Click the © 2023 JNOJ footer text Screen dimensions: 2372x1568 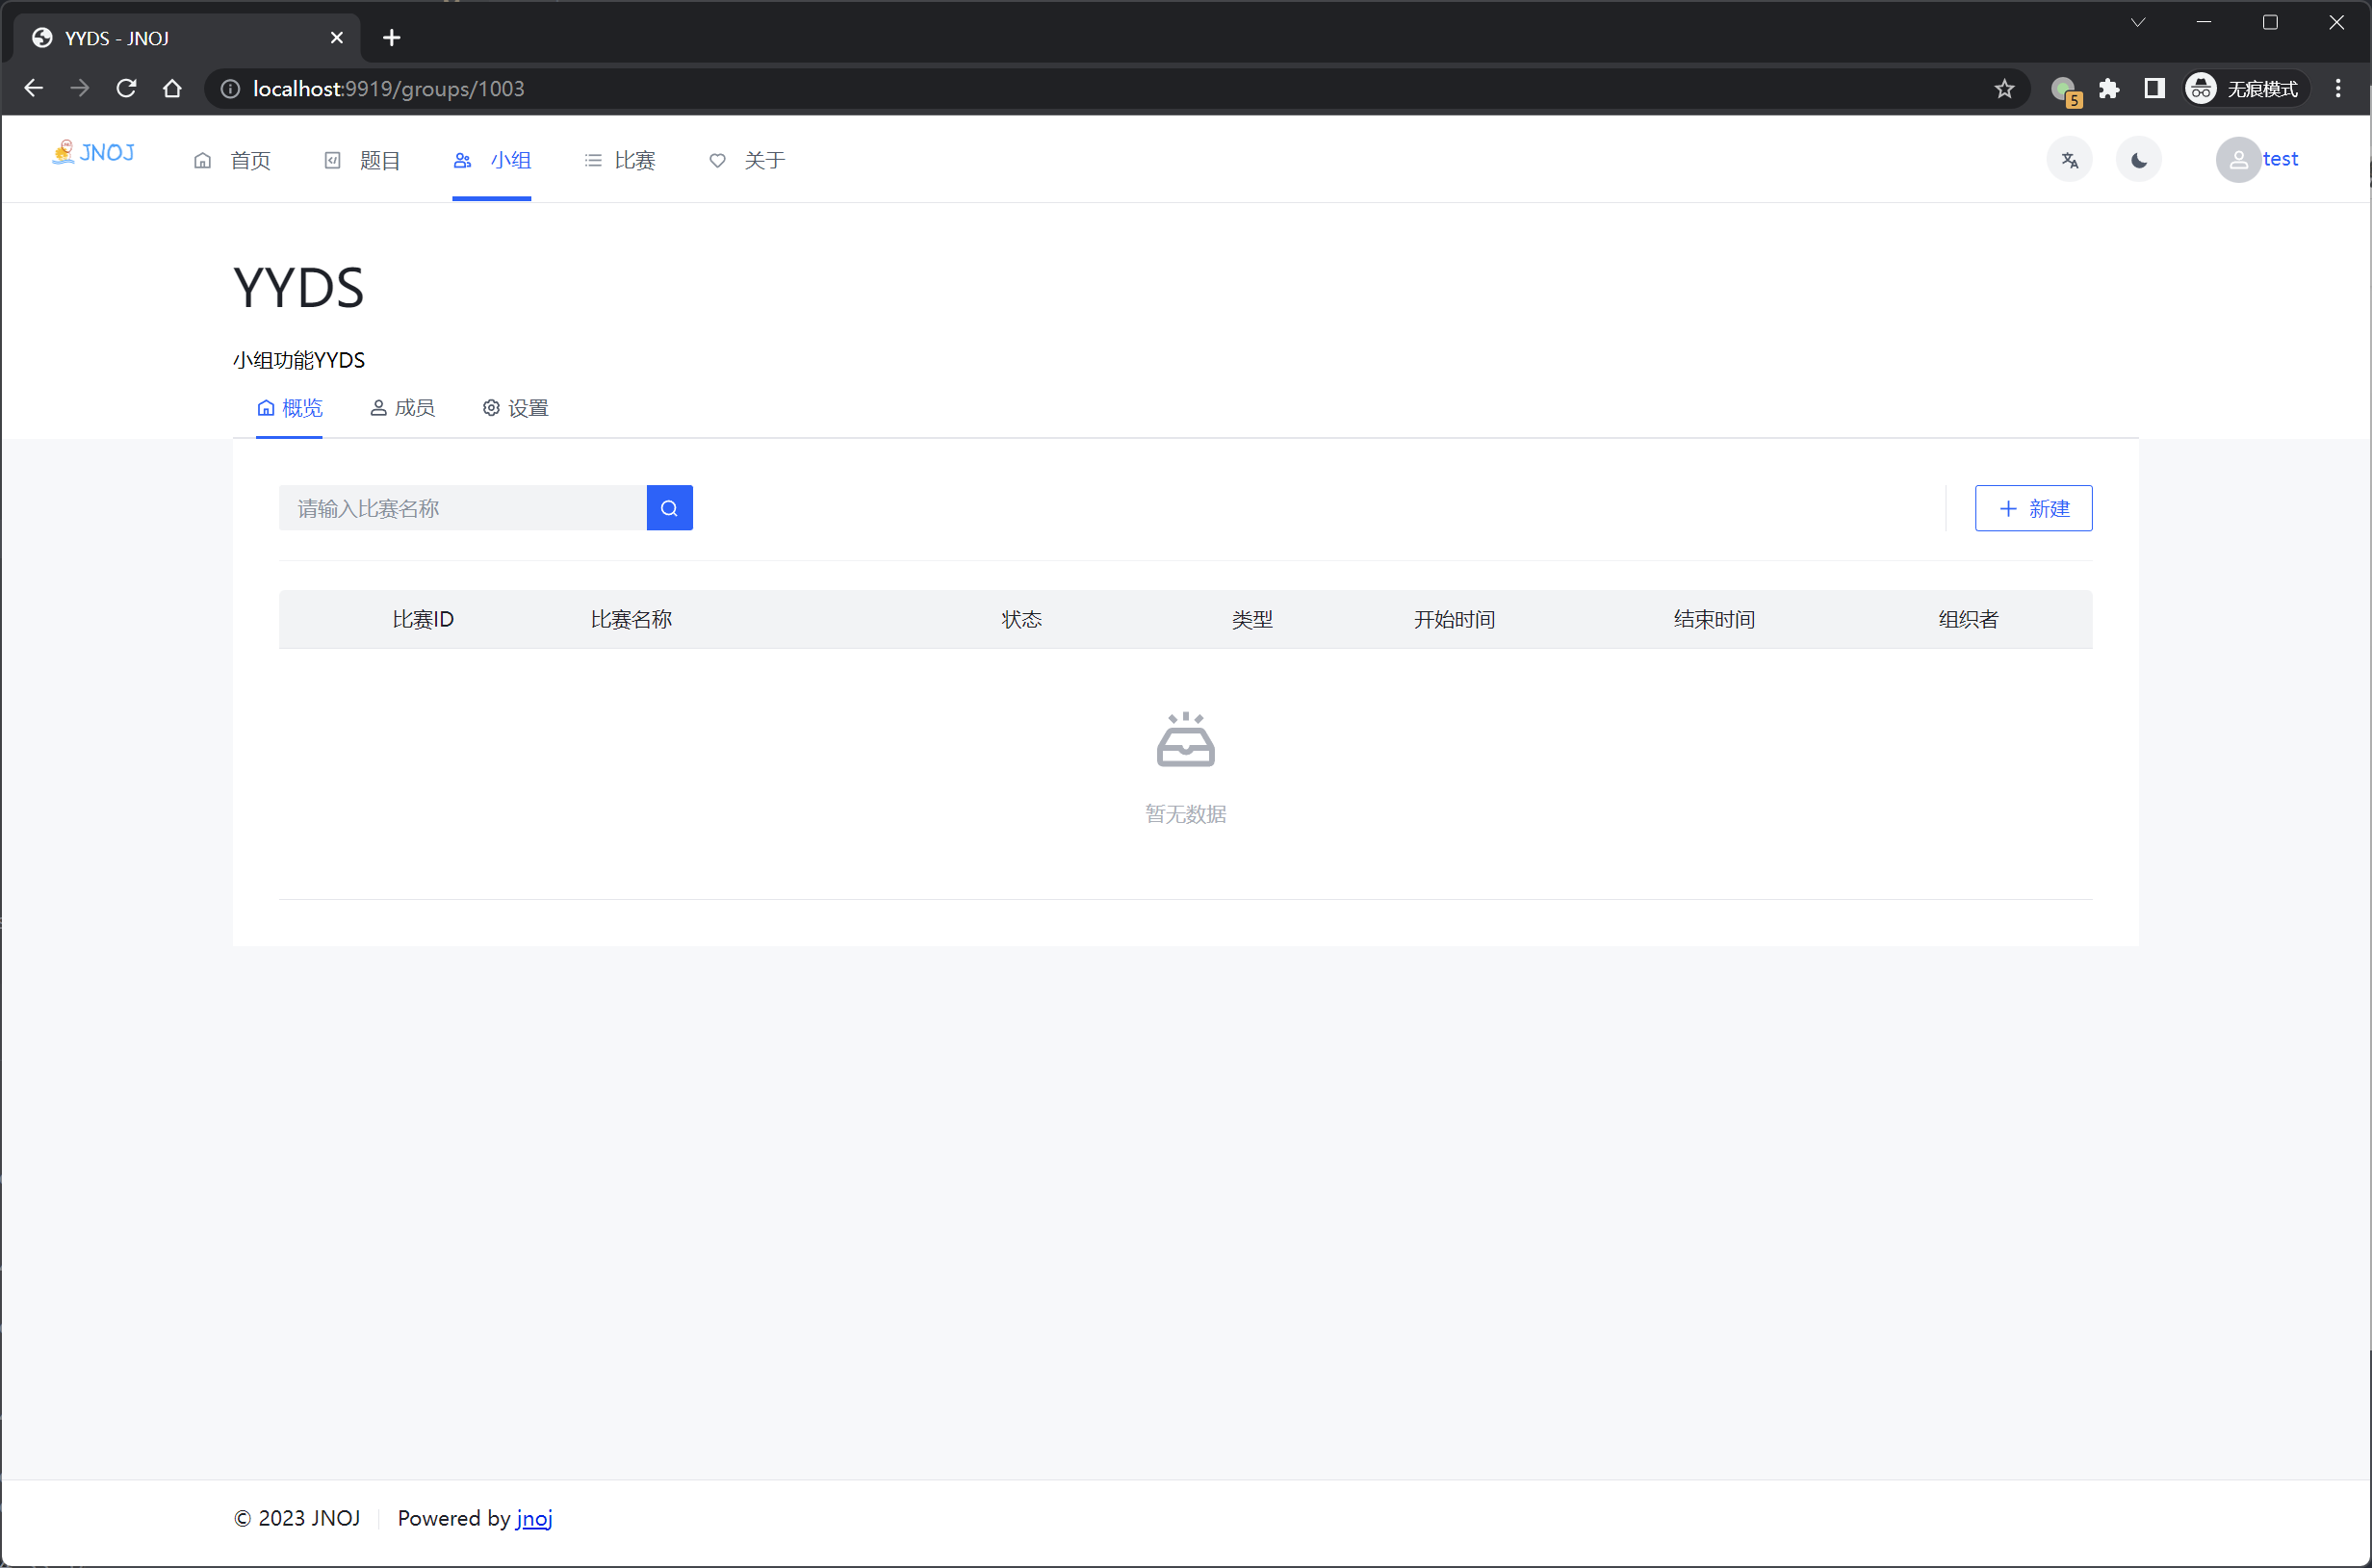297,1518
